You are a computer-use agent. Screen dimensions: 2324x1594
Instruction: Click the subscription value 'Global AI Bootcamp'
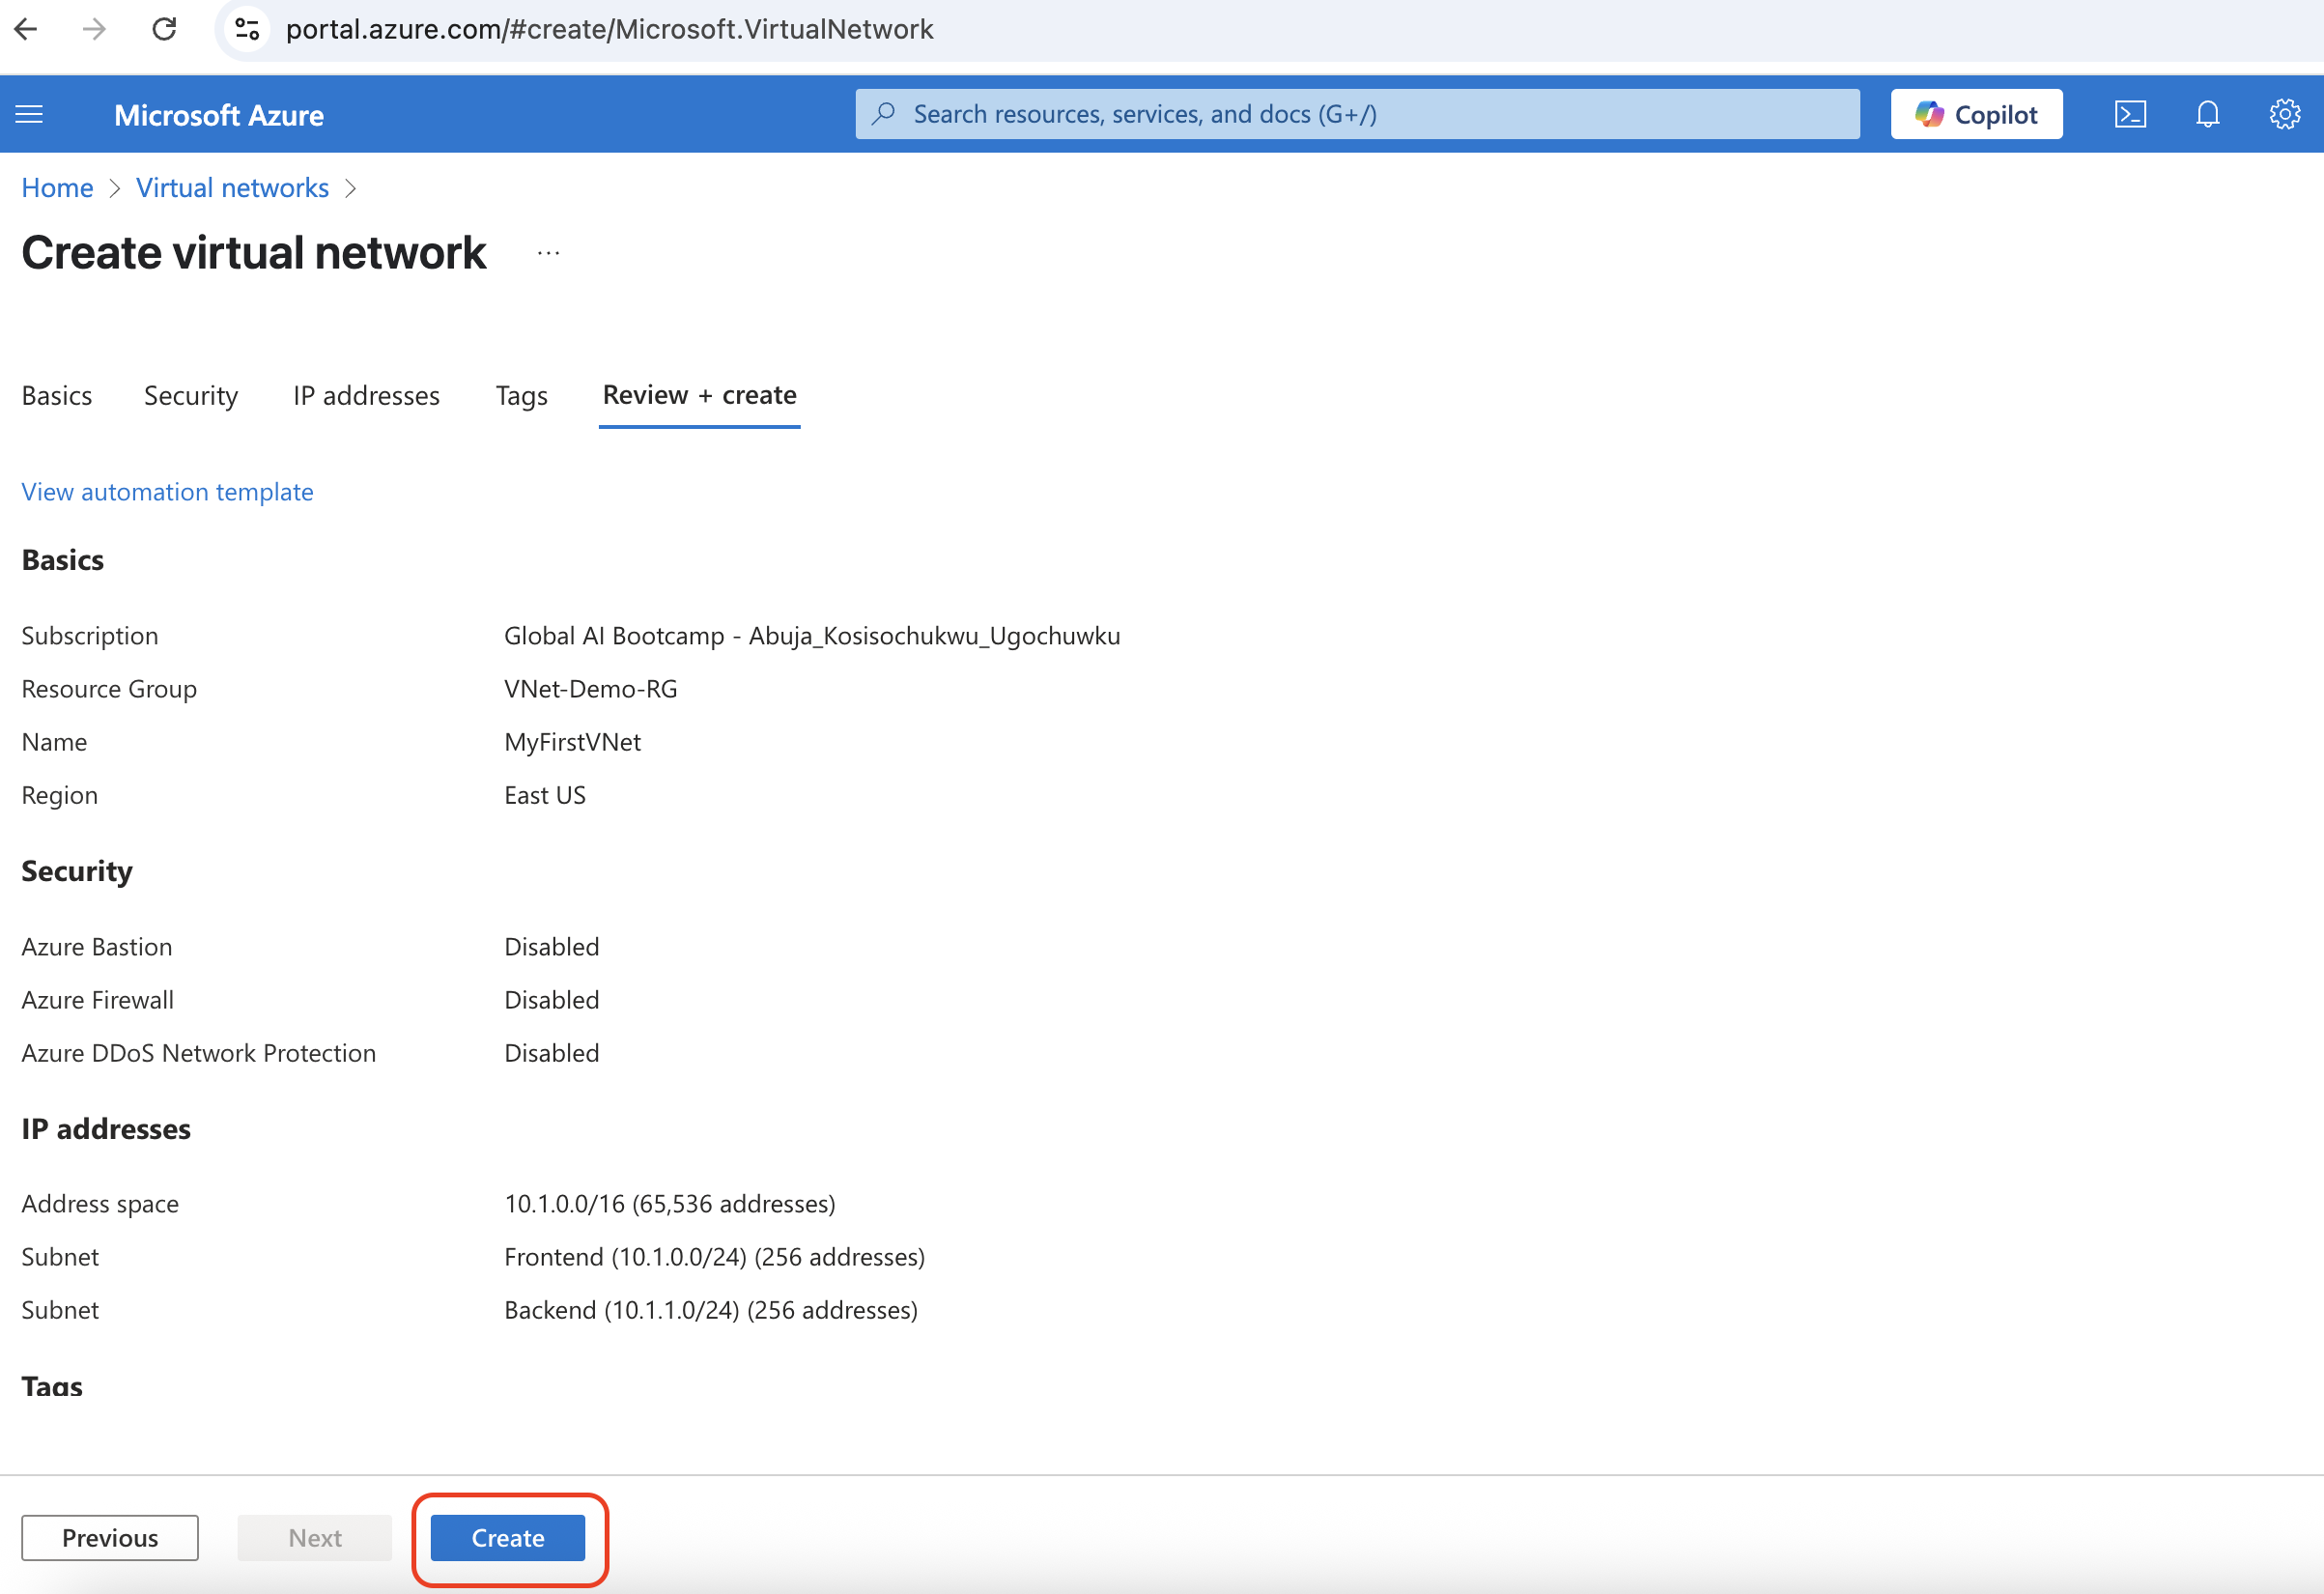[x=812, y=636]
